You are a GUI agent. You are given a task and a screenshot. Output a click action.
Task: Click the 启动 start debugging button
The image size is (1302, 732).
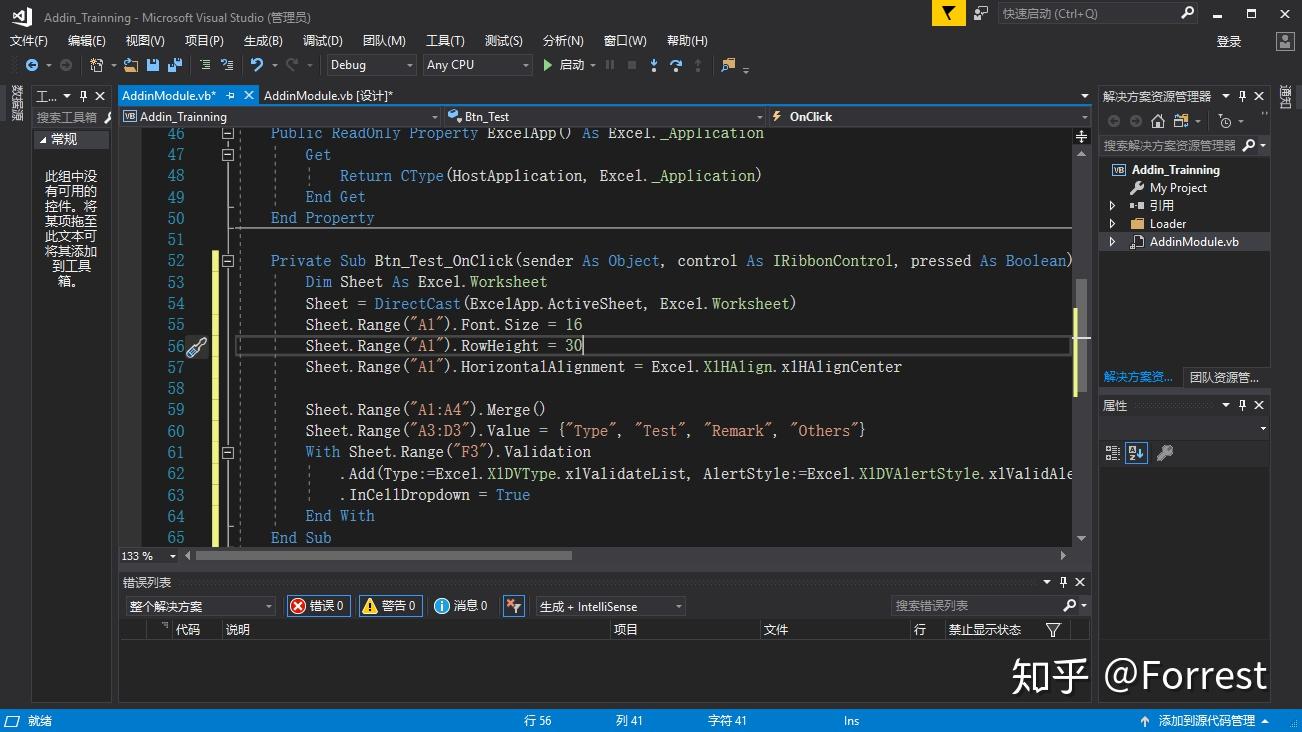tap(563, 65)
